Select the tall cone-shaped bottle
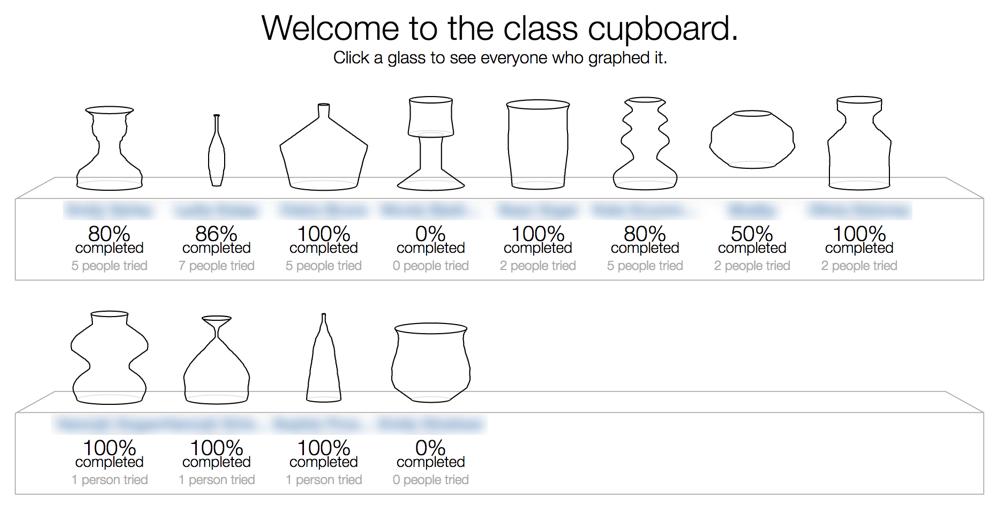The image size is (1000, 510). point(323,359)
